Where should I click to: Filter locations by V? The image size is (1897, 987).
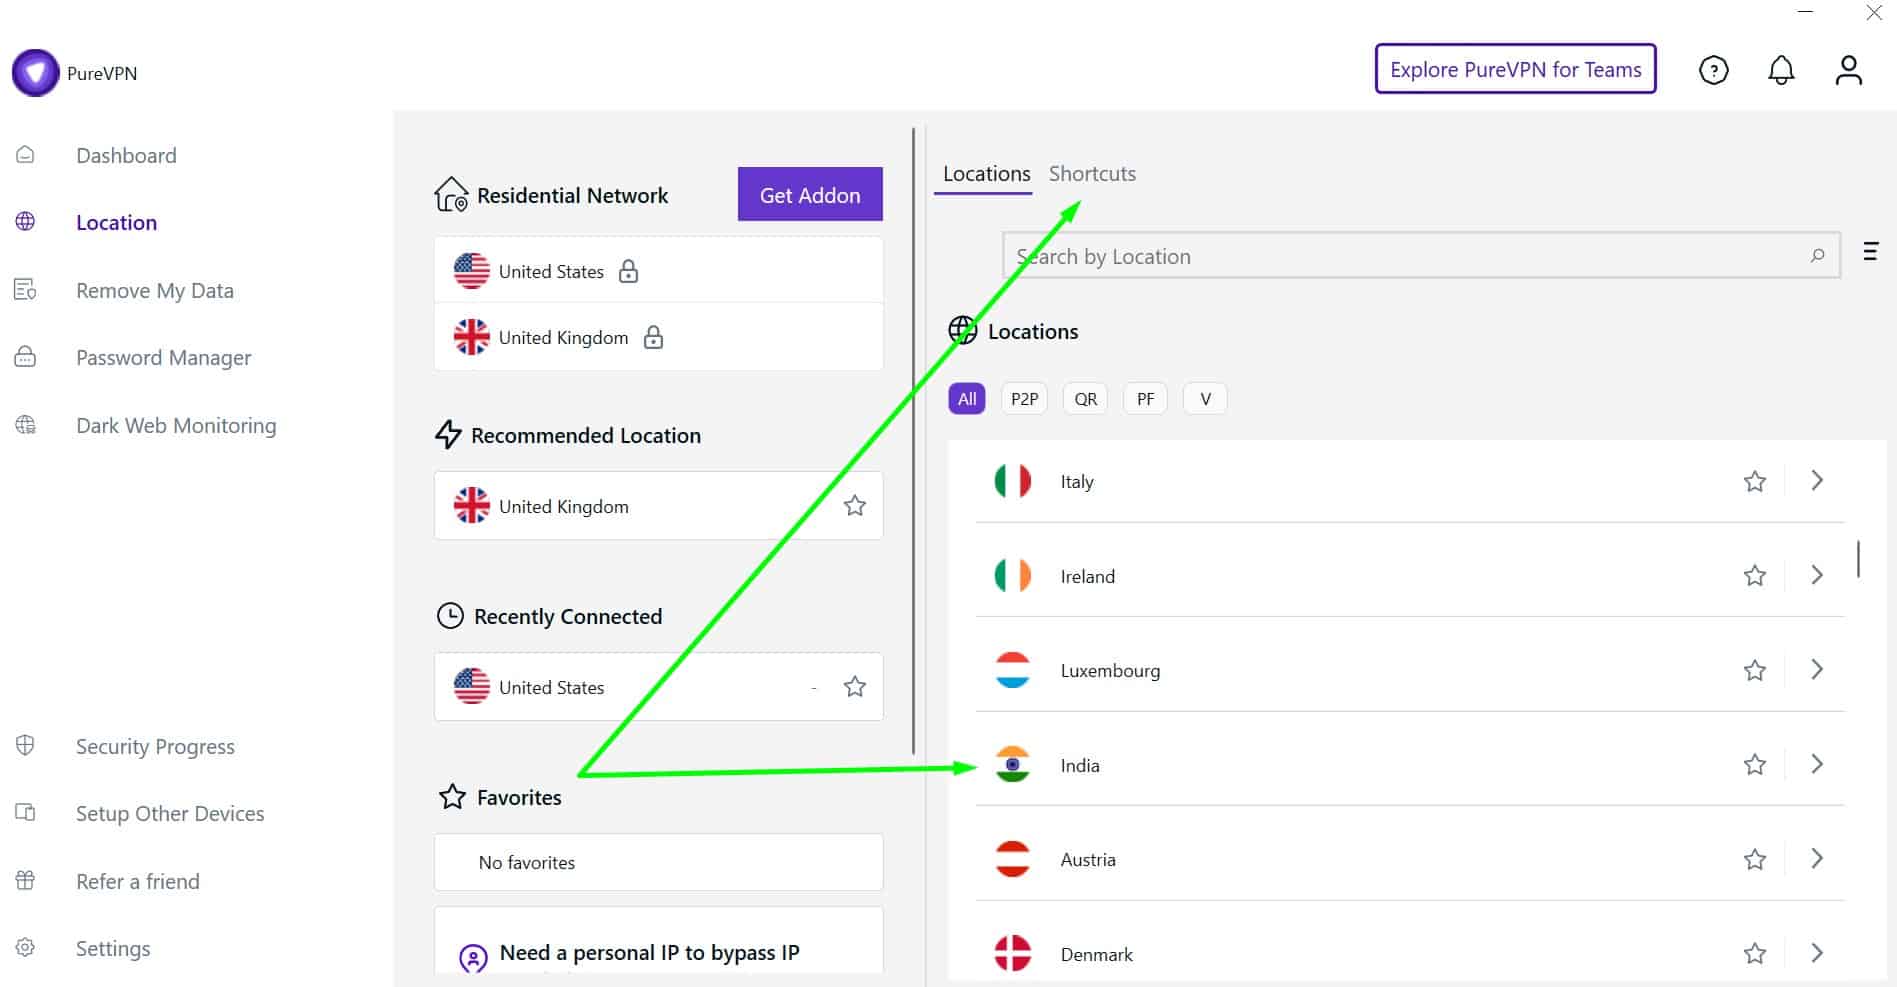(1205, 399)
